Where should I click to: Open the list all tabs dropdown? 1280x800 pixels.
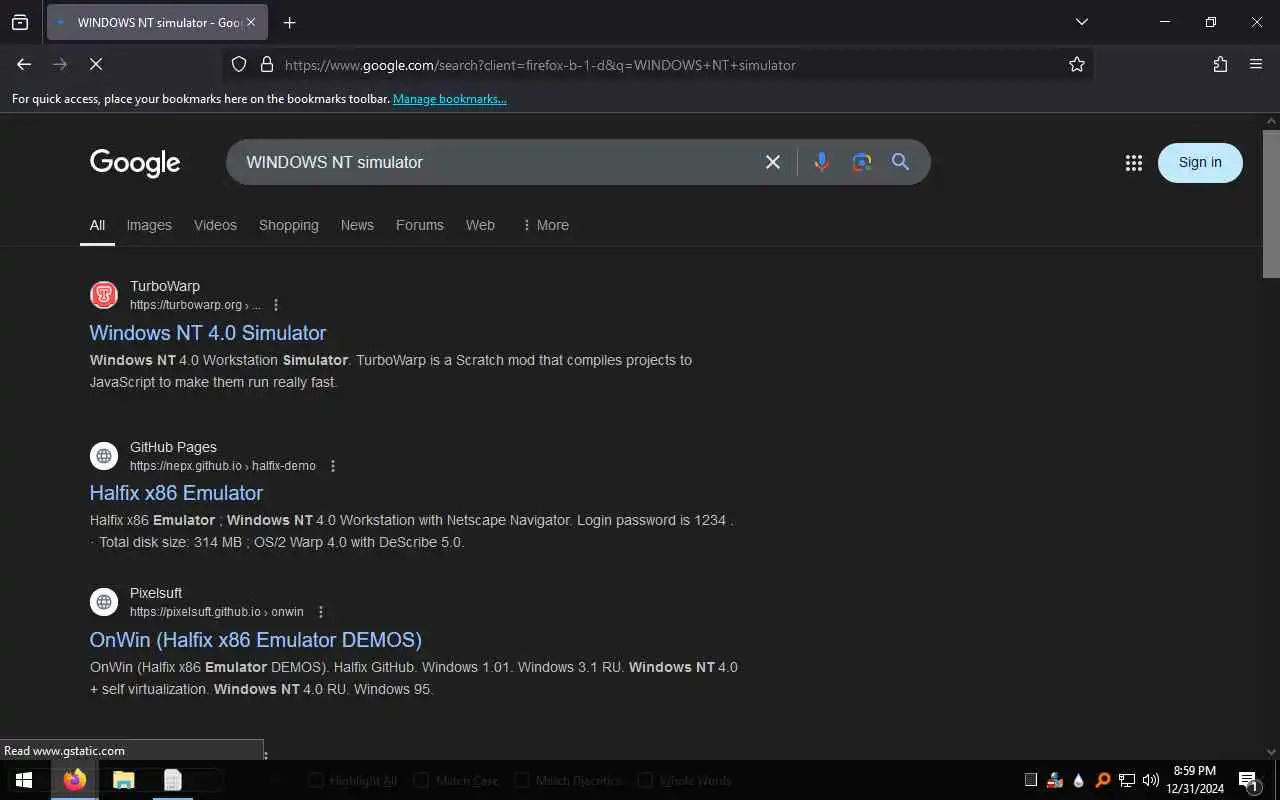[x=1081, y=22]
